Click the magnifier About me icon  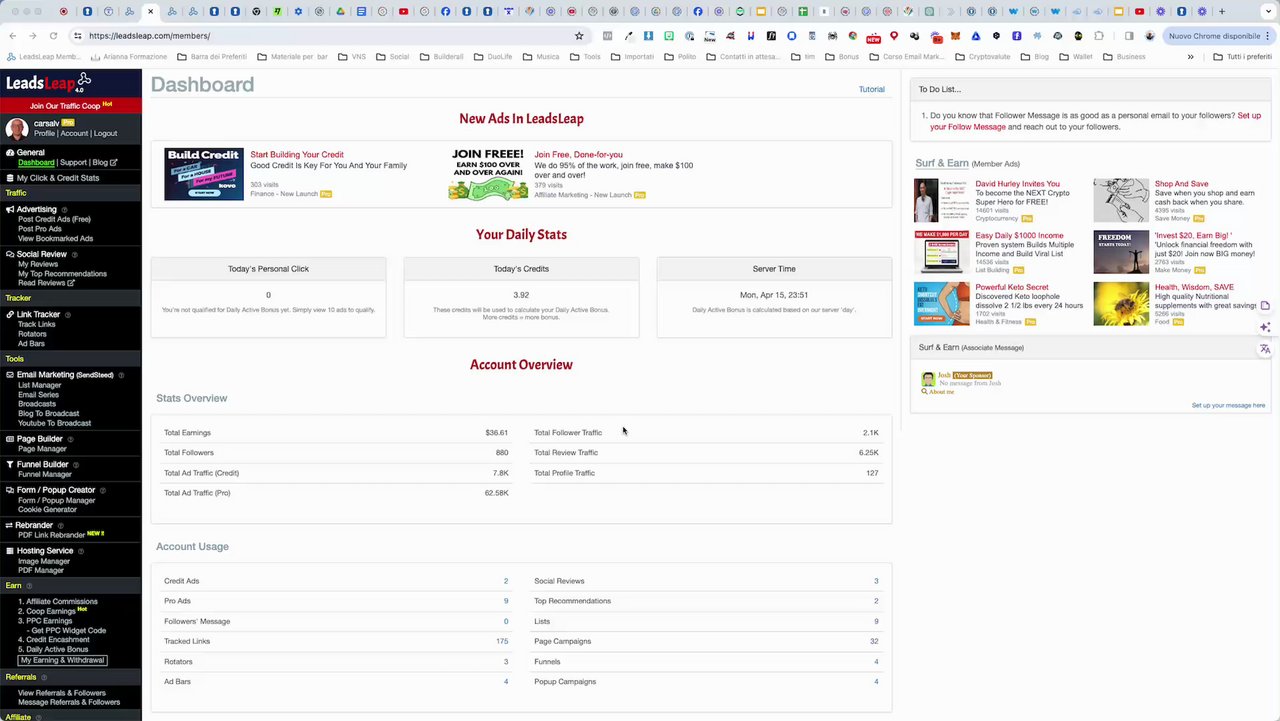pyautogui.click(x=924, y=392)
